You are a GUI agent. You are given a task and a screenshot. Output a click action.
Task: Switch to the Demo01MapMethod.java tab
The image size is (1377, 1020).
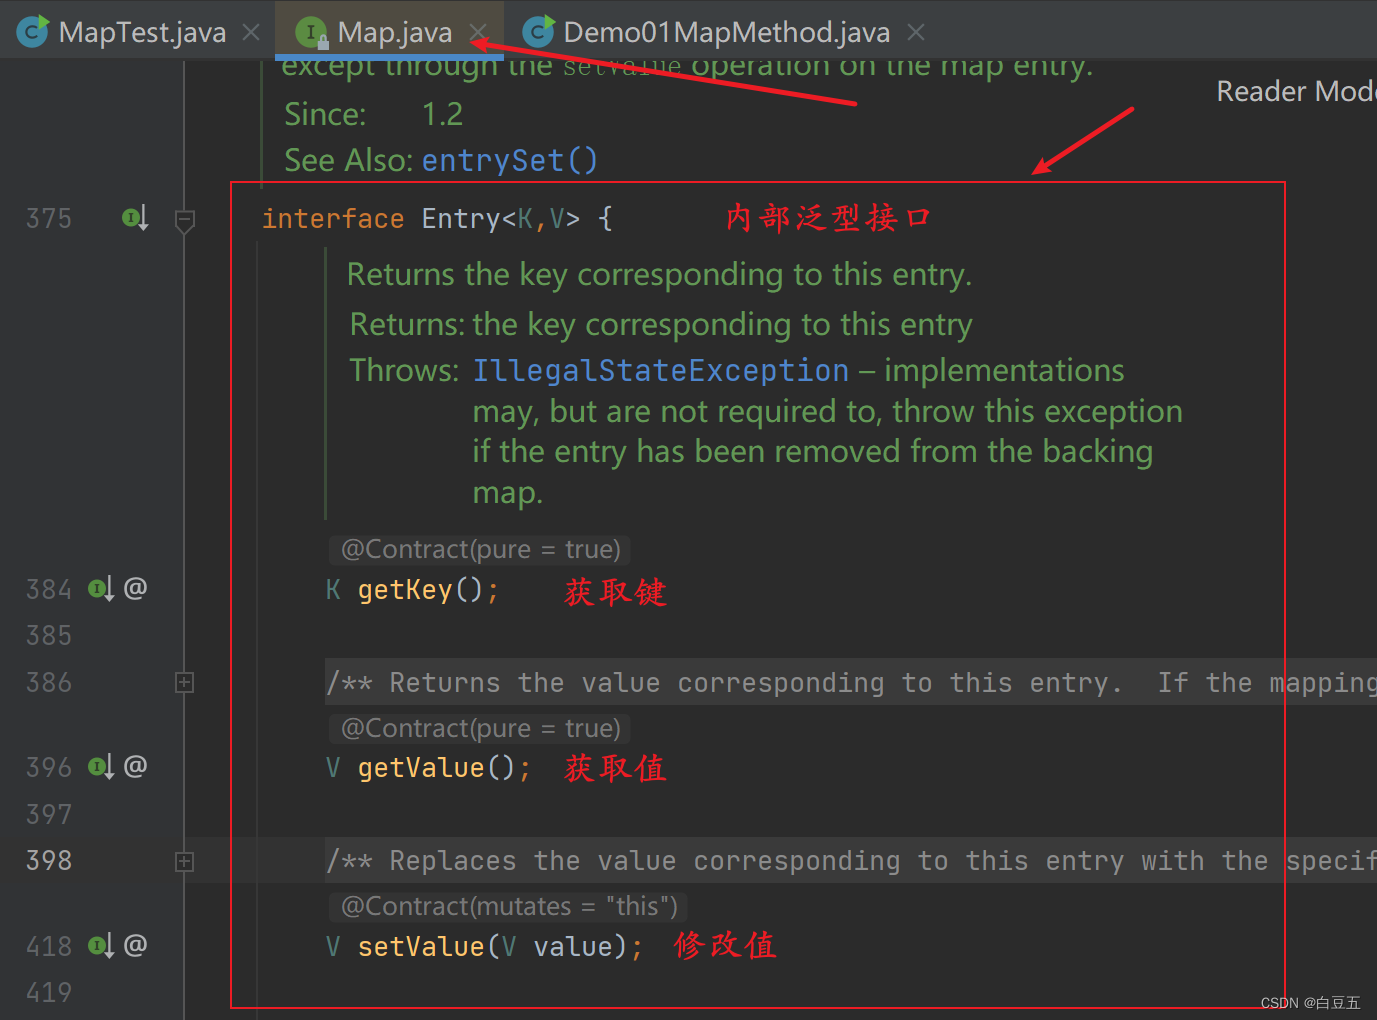pyautogui.click(x=726, y=32)
